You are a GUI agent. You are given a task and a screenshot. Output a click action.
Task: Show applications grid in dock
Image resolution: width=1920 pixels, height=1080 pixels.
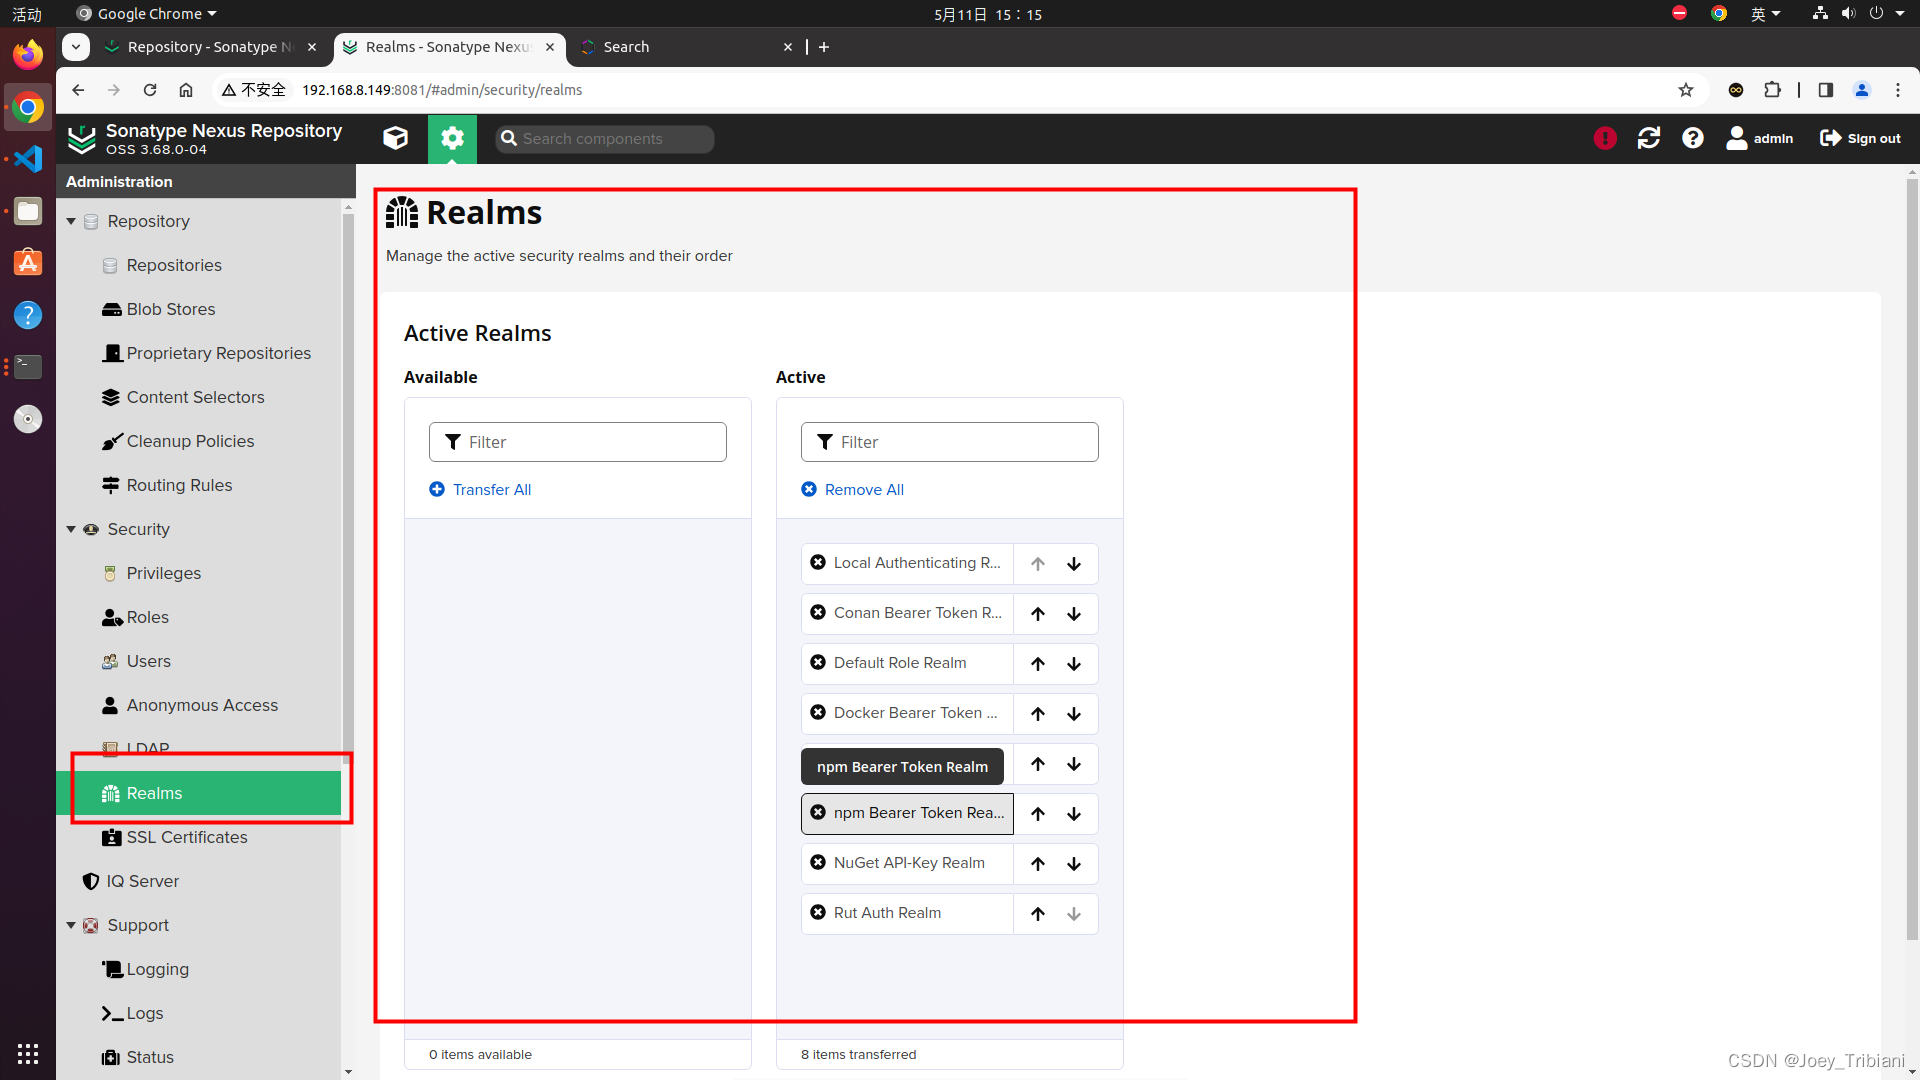(28, 1054)
